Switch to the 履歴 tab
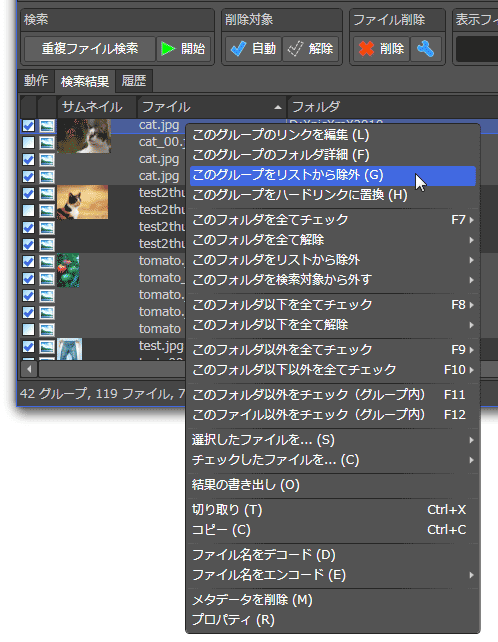The width and height of the screenshot is (498, 642). [134, 81]
